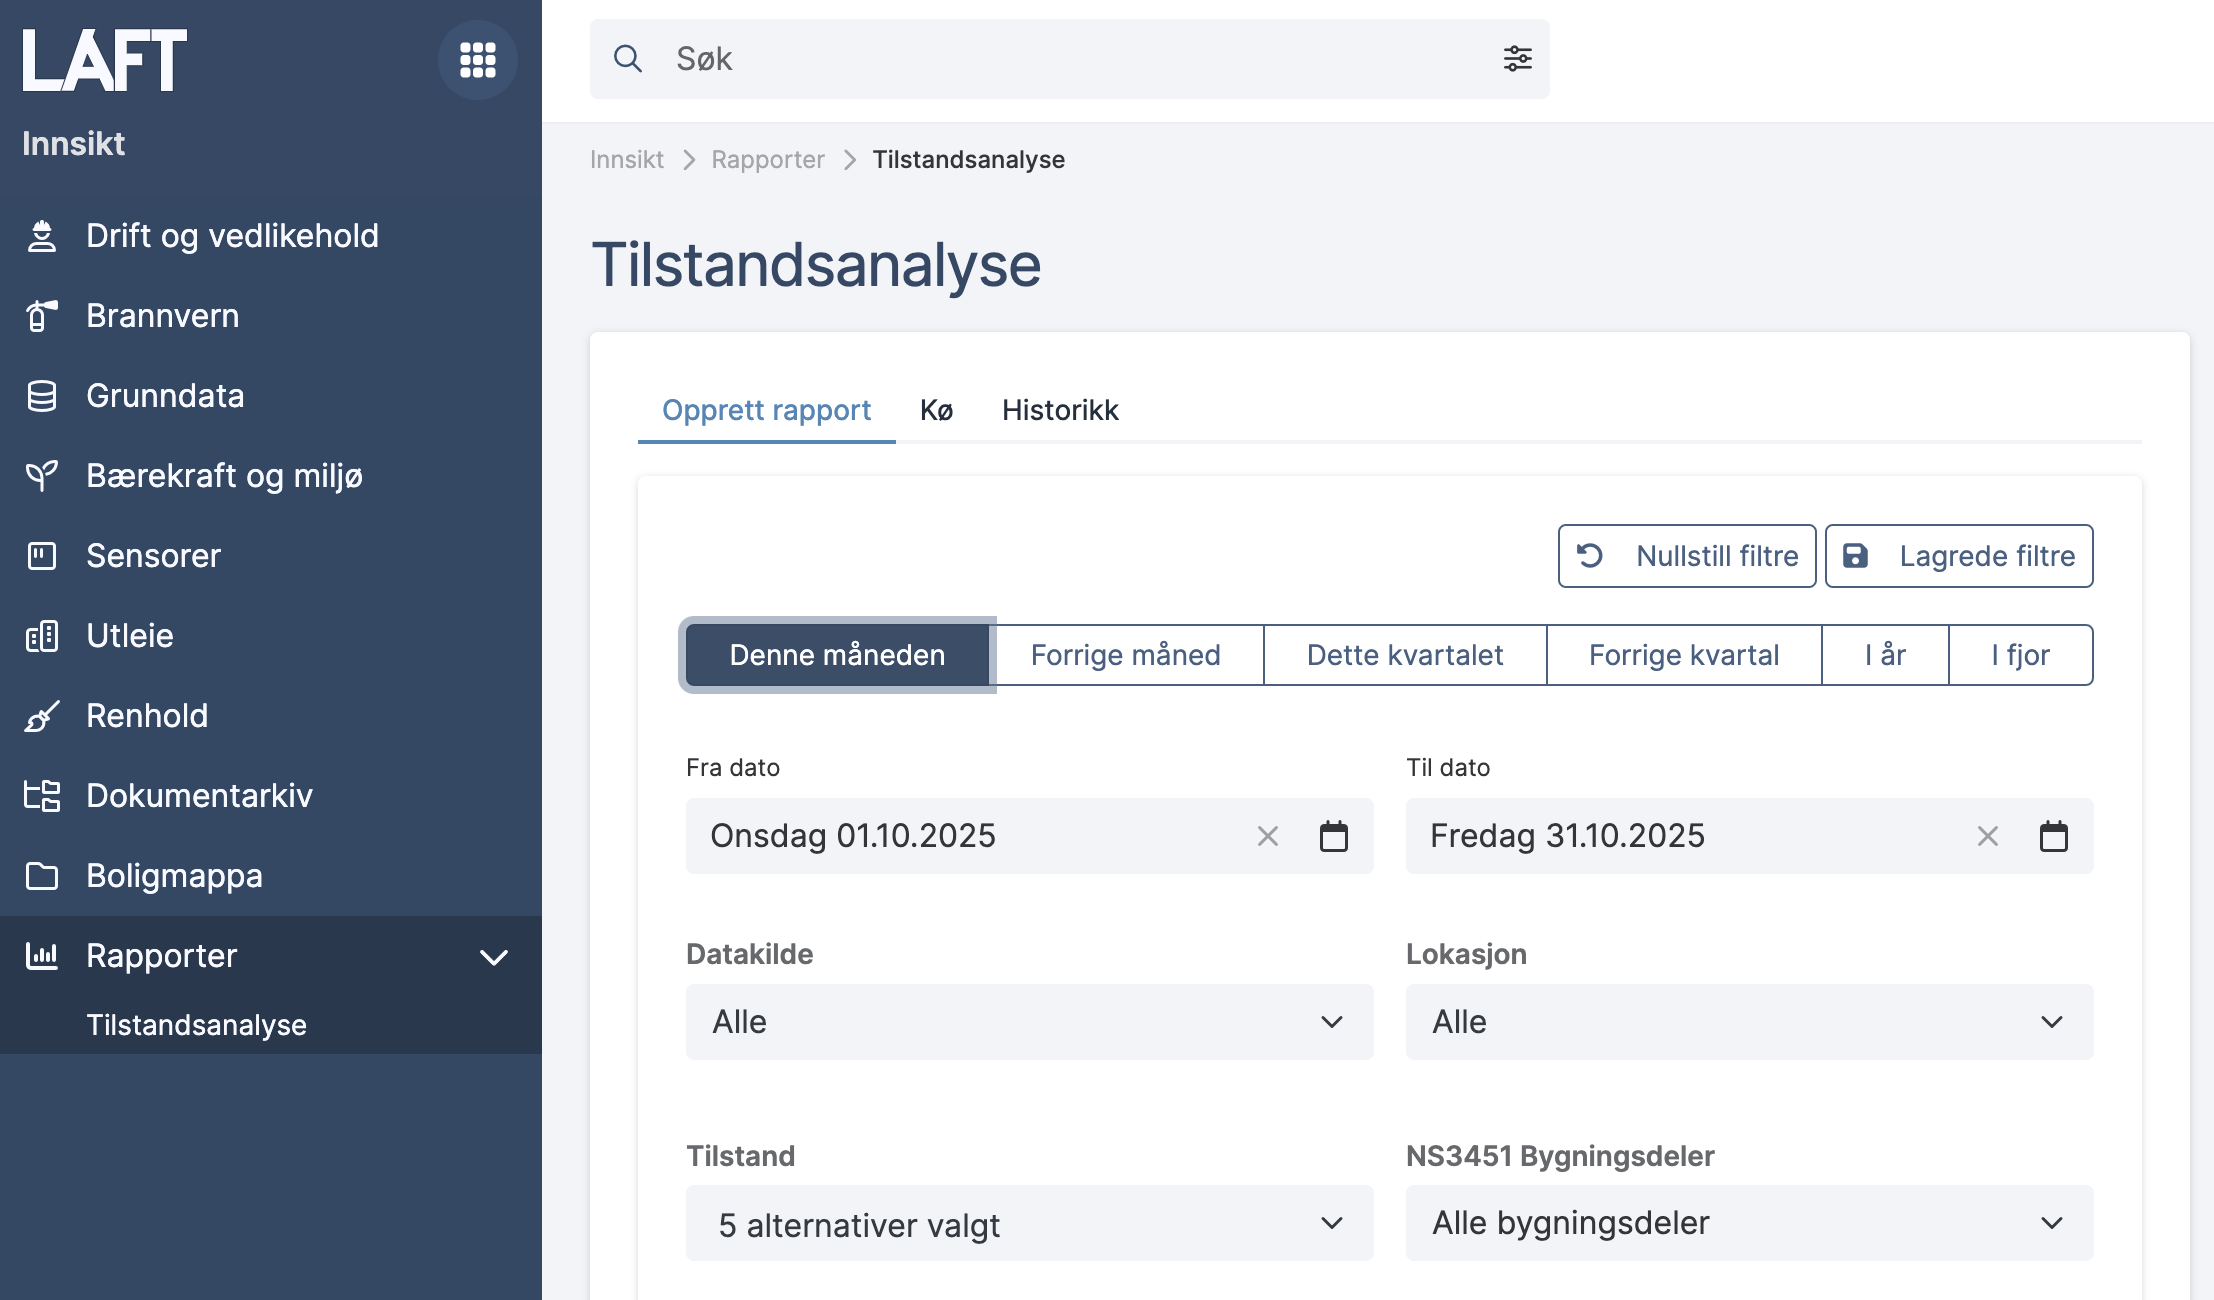Open Bærekraft og miljø section
Image resolution: width=2214 pixels, height=1300 pixels.
pos(224,476)
